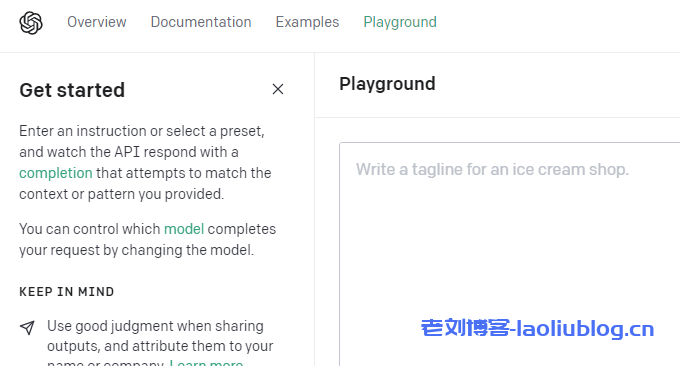Click the 'your request by changing the model' line

[x=137, y=250]
